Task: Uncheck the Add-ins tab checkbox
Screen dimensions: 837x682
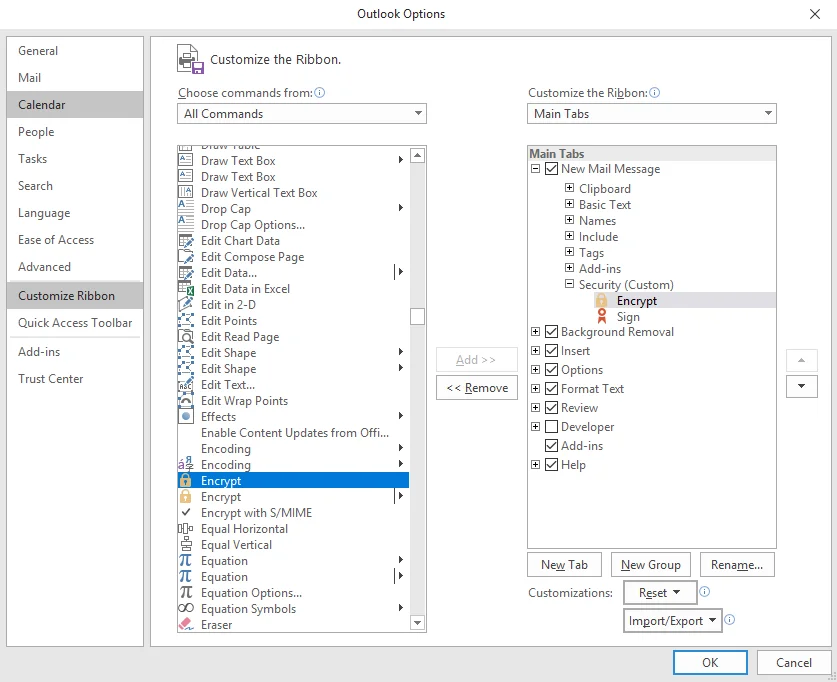Action: click(x=551, y=446)
